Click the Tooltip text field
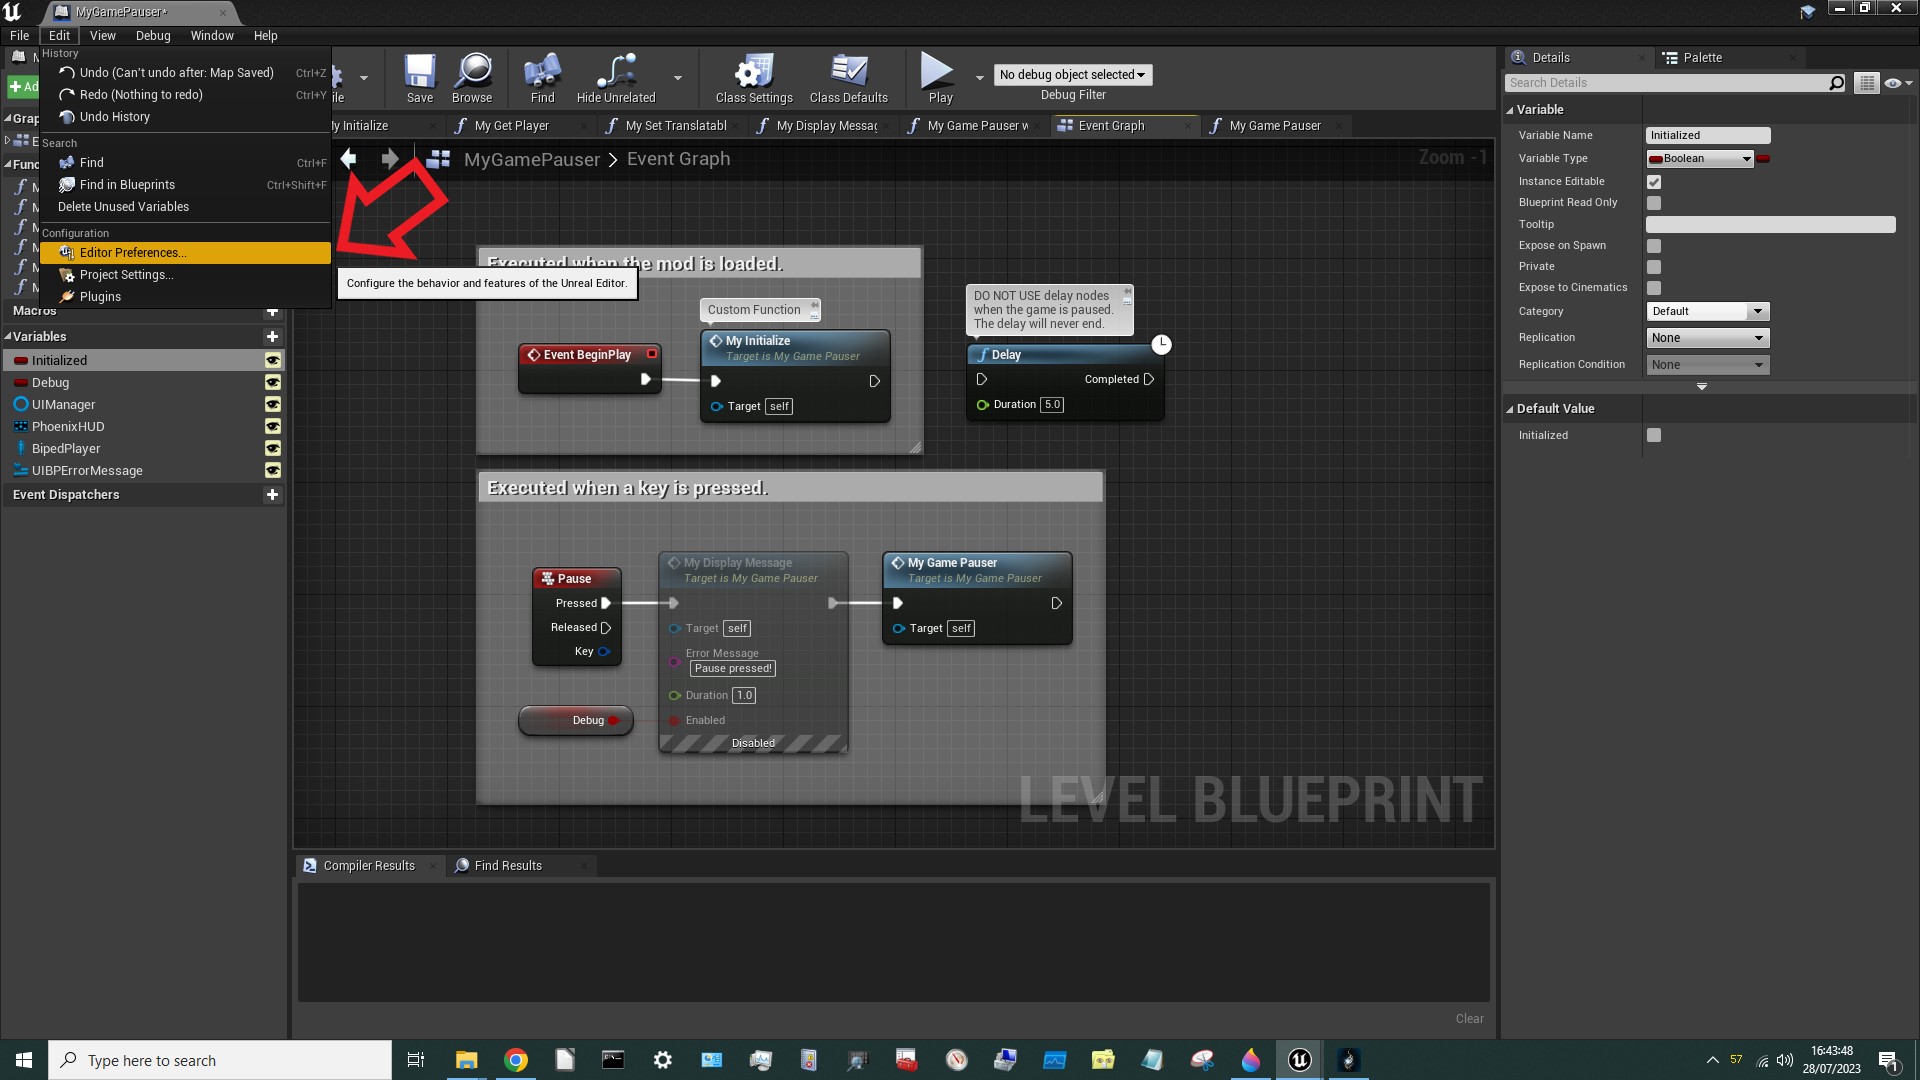1920x1080 pixels. pos(1770,225)
